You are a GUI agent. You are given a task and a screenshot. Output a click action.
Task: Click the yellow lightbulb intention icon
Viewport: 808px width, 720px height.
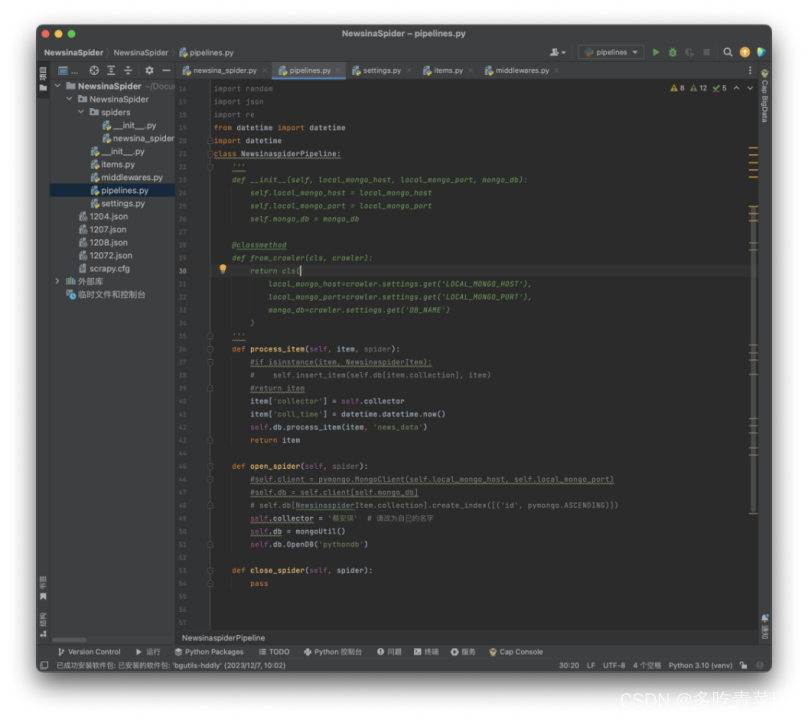pos(223,269)
